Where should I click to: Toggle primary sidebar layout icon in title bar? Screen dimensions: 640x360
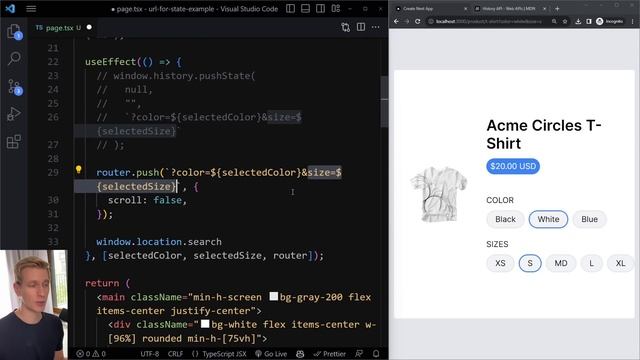pyautogui.click(x=290, y=9)
